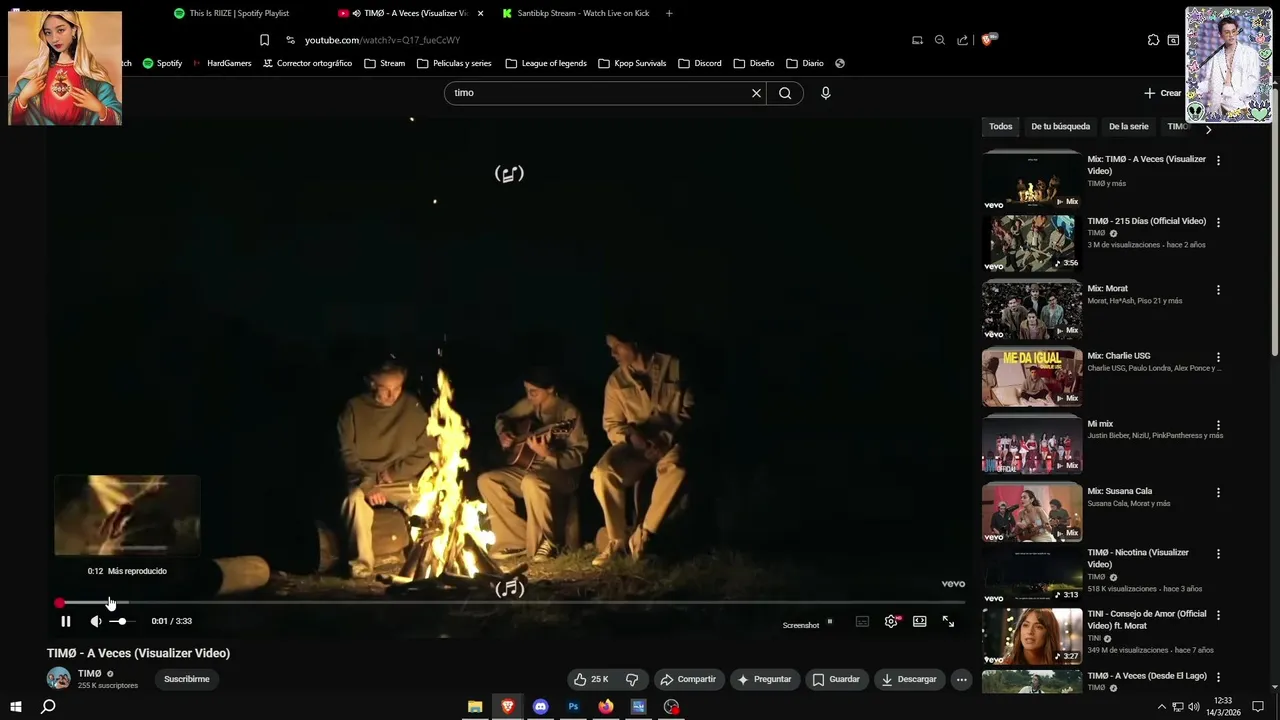The image size is (1280, 720).
Task: Open browser extensions puzzle icon
Action: click(1153, 40)
